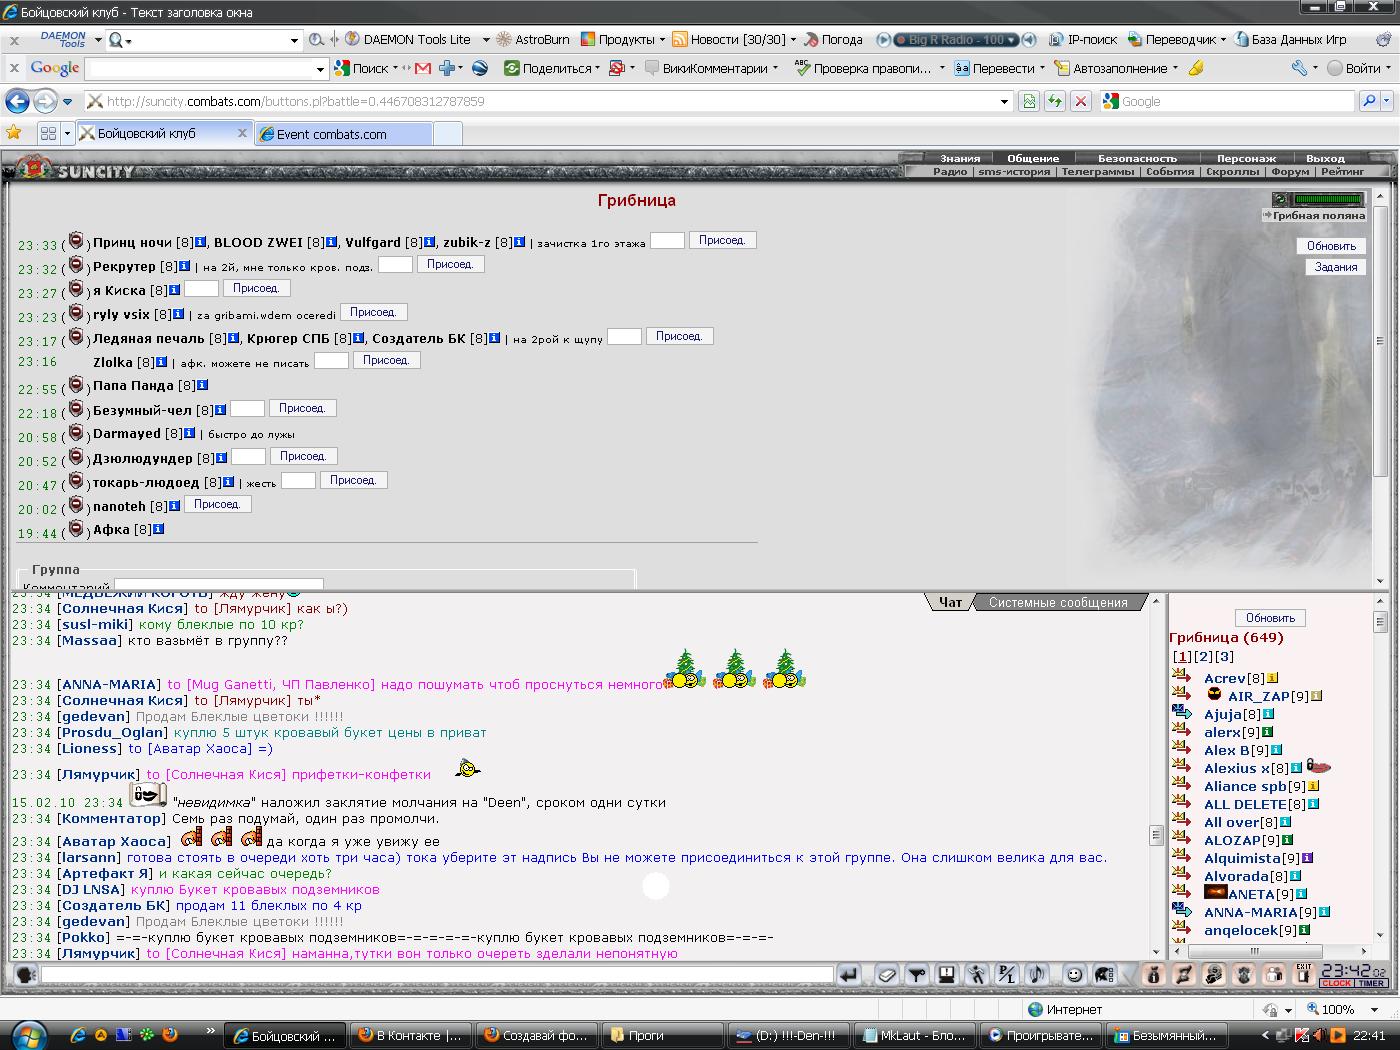Toggle compatibility view icon in address bar
The image size is (1400, 1050).
(x=1028, y=101)
